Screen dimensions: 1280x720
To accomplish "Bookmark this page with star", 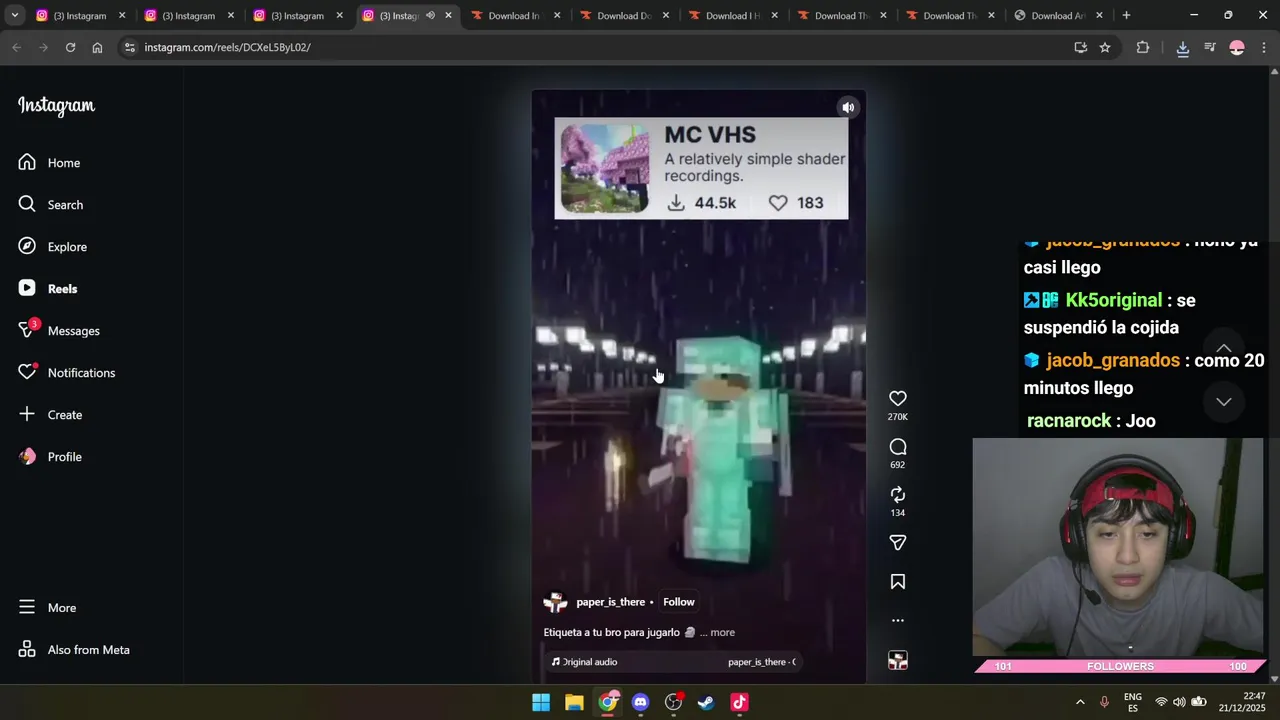I will [1105, 47].
